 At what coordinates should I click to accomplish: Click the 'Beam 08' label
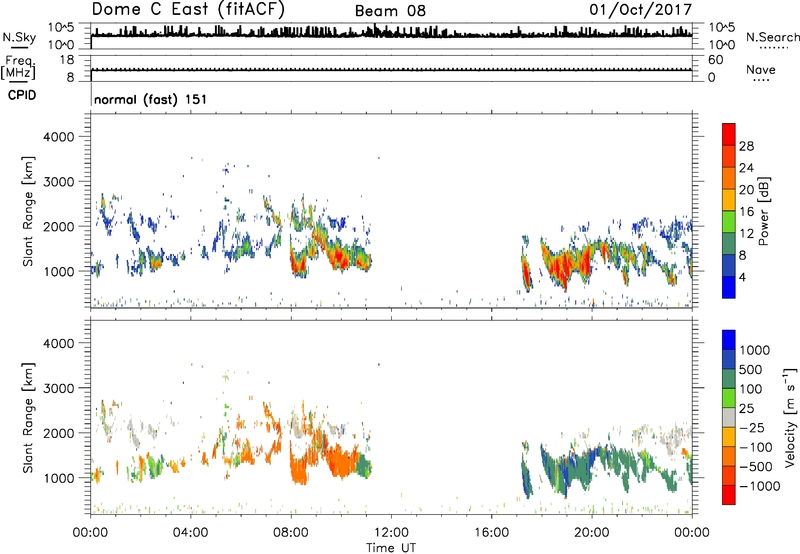[390, 11]
